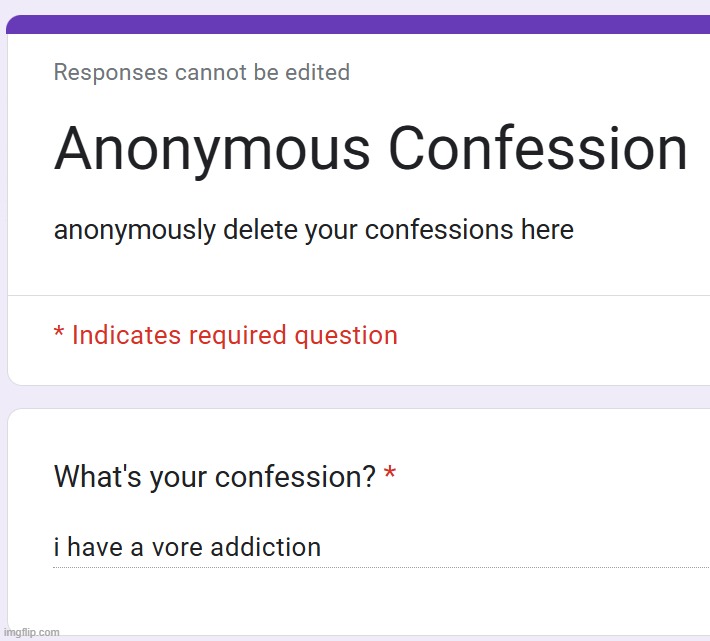Click the red asterisk beside the question

390,475
